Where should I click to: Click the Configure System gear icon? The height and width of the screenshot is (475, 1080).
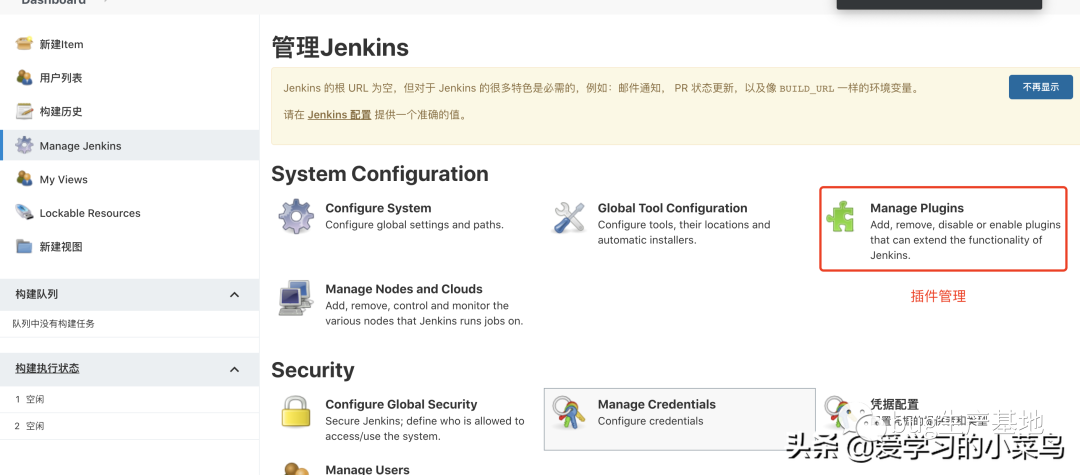pyautogui.click(x=296, y=216)
